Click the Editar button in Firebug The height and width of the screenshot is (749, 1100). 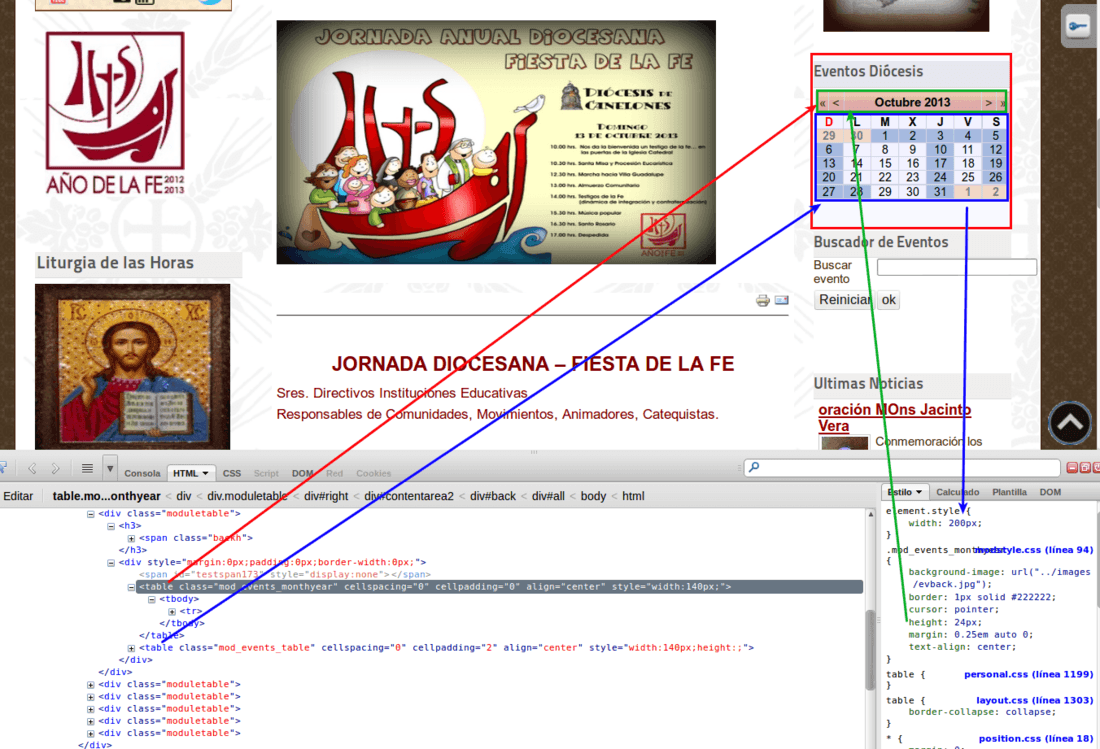pyautogui.click(x=18, y=496)
